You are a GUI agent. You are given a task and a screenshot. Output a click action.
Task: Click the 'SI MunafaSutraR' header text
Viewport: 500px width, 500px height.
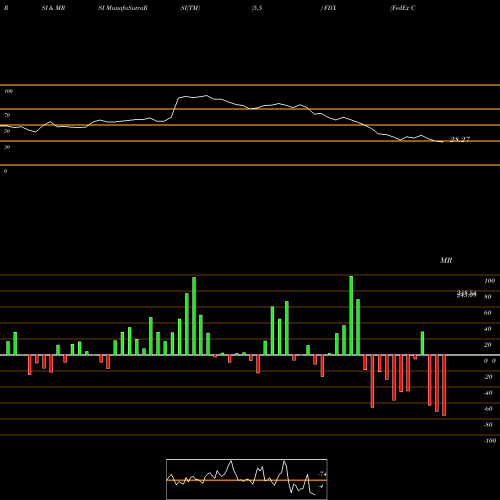point(123,8)
